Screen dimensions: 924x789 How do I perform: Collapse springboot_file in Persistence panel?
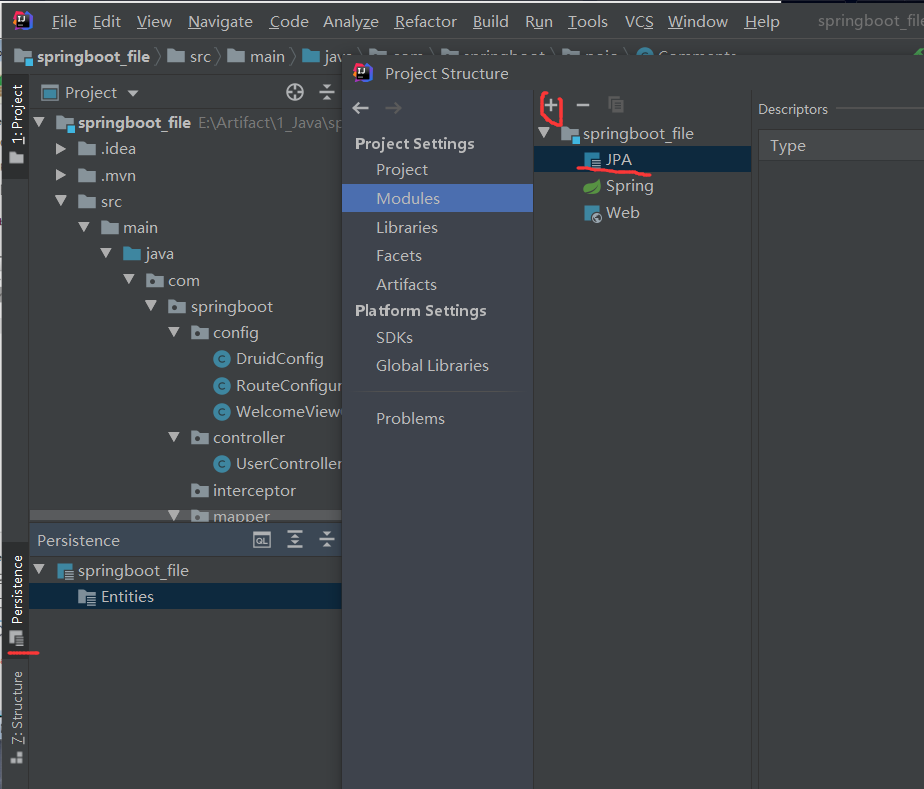pyautogui.click(x=39, y=569)
